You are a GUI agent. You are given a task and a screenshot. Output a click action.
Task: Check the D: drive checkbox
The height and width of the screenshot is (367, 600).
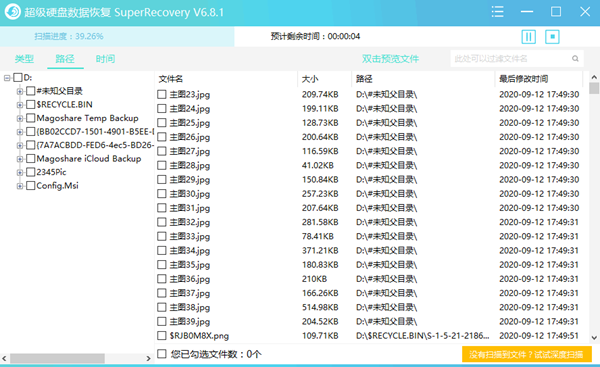(18, 78)
